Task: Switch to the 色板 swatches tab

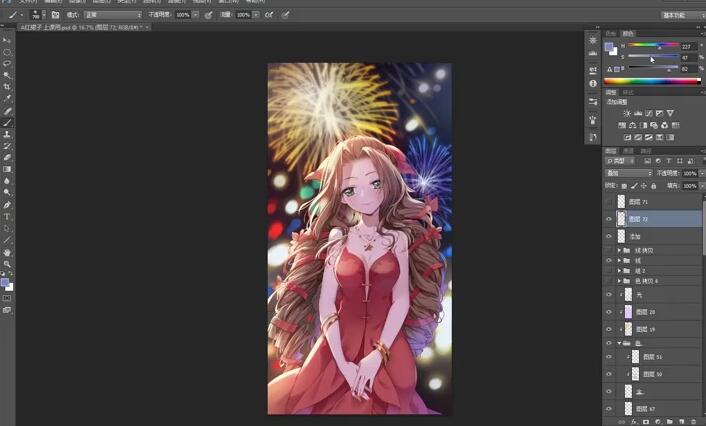Action: coord(611,34)
